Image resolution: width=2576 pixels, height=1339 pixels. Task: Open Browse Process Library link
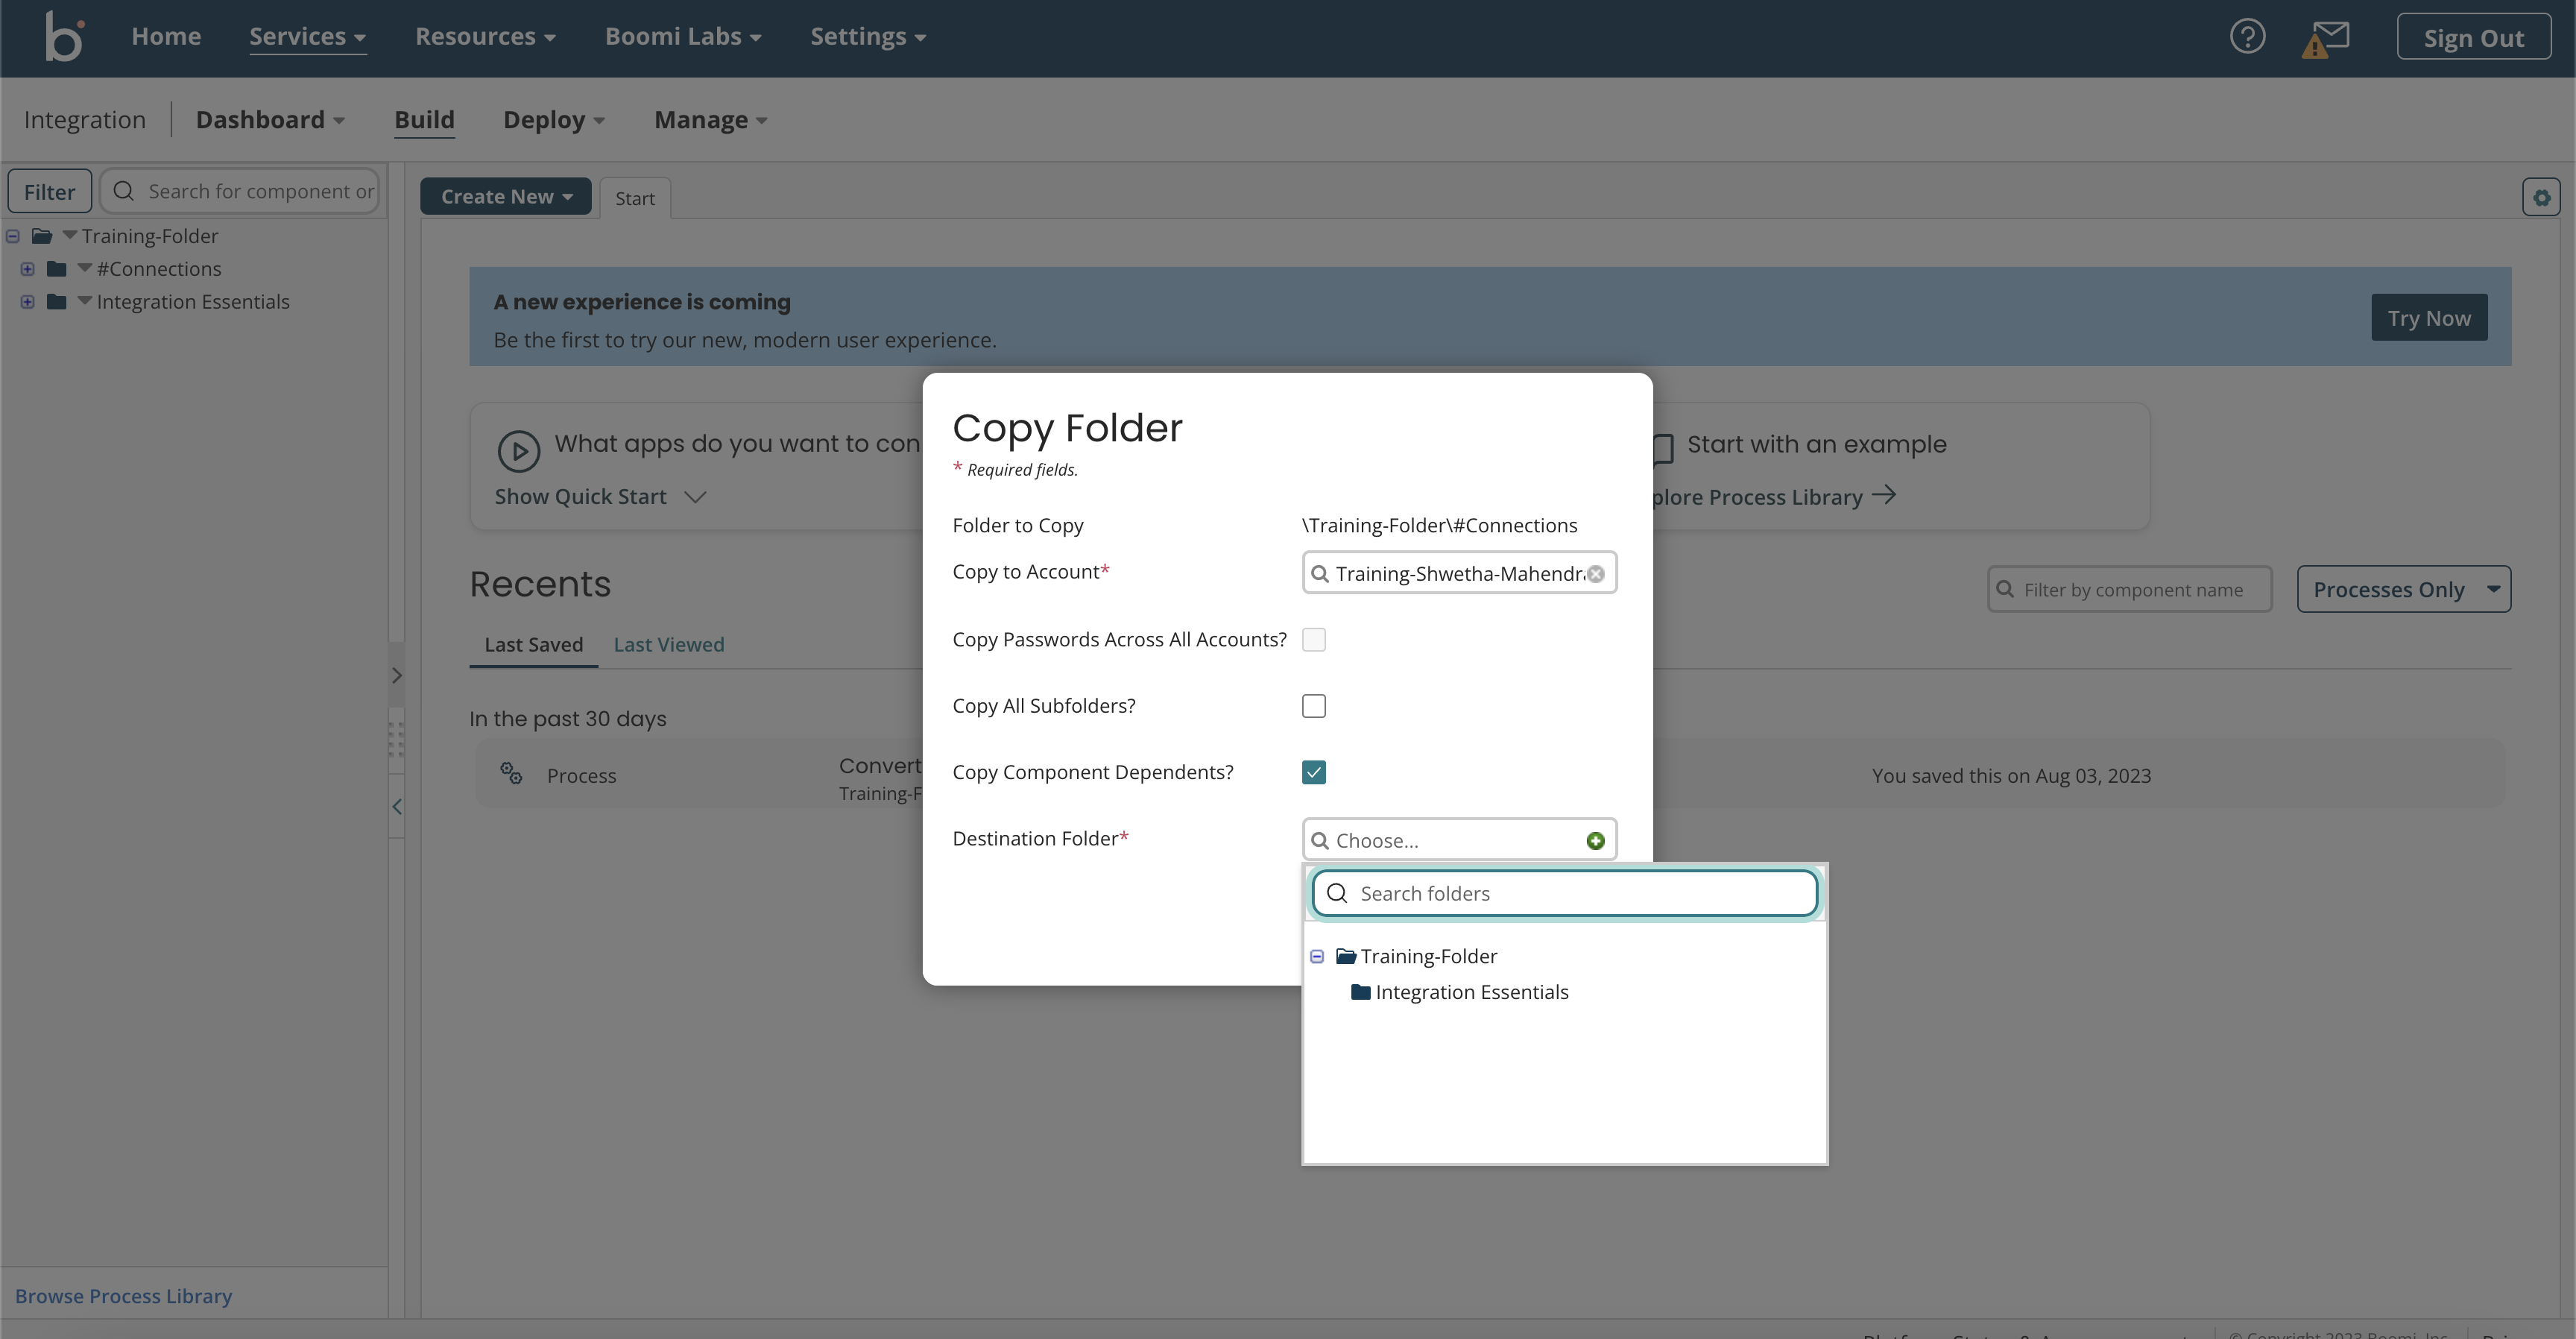pos(123,1296)
